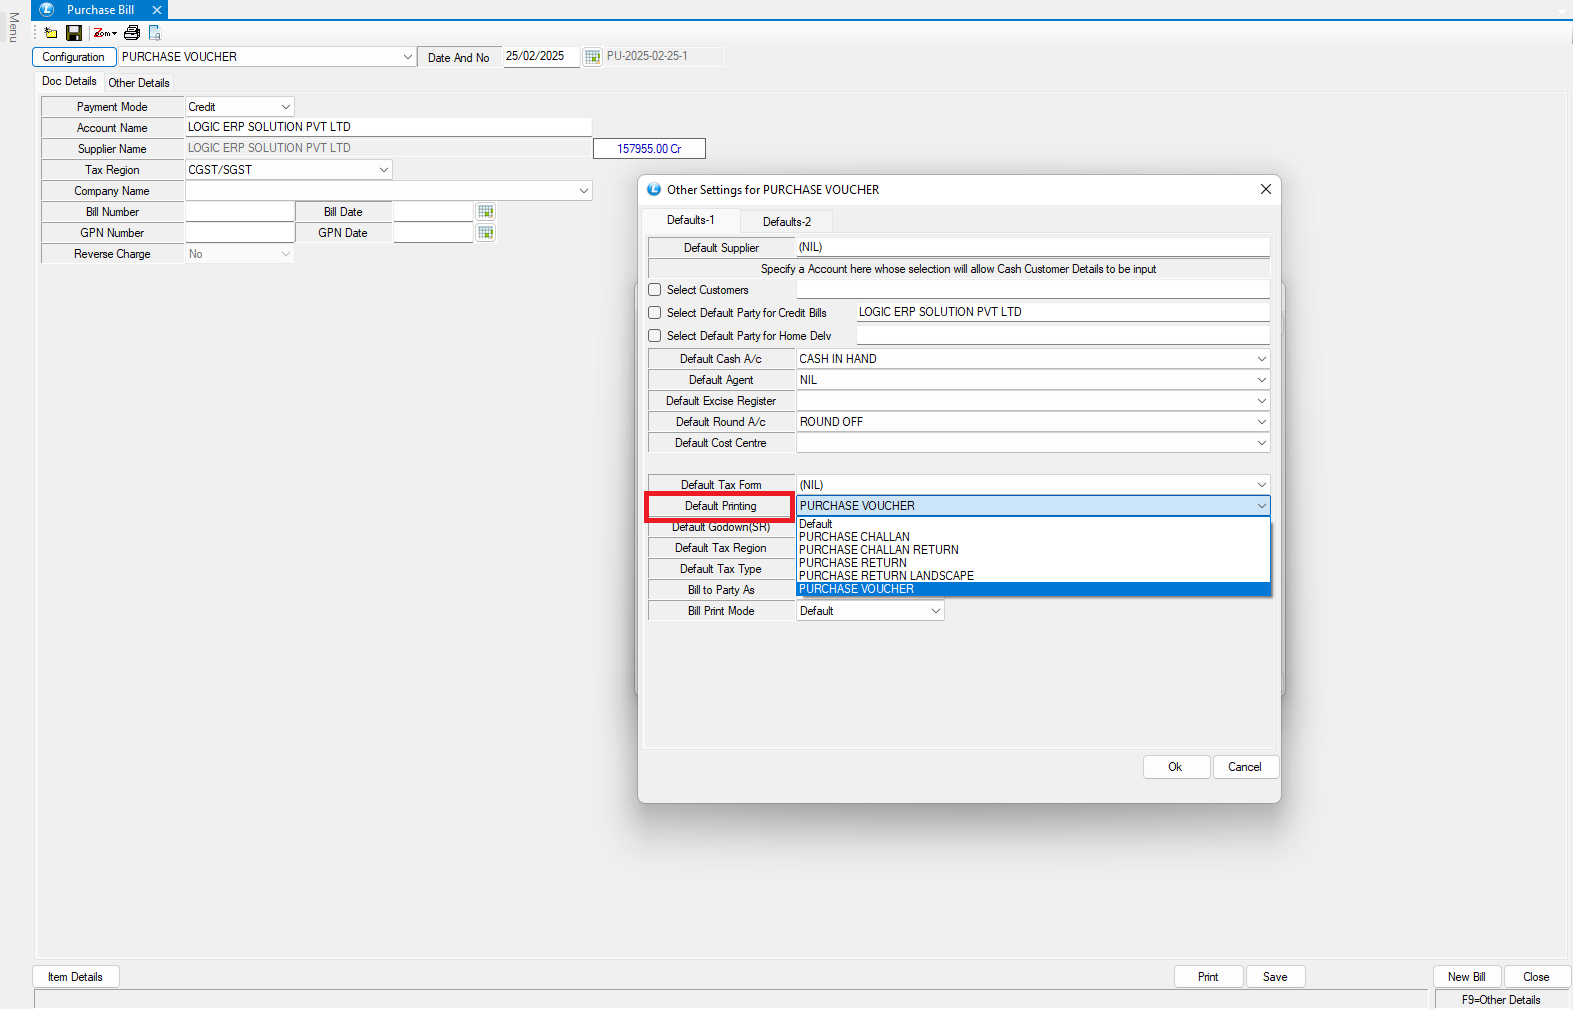This screenshot has height=1009, width=1573.
Task: Check Select Default Party for Home Delv
Action: (x=655, y=336)
